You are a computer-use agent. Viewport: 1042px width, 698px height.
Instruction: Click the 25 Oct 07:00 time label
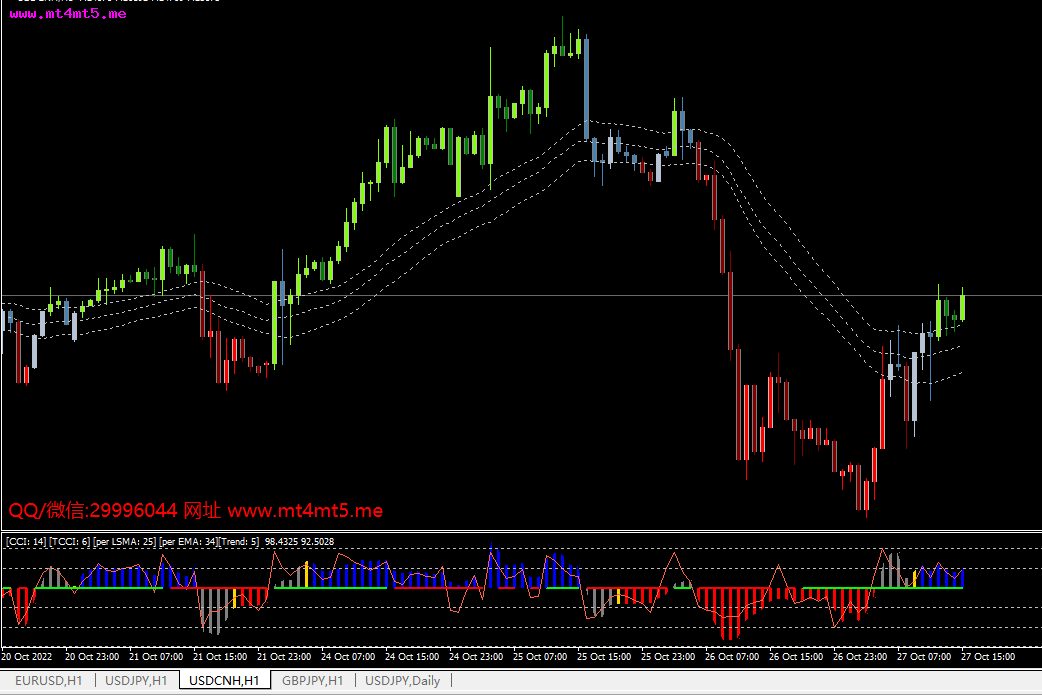point(540,657)
